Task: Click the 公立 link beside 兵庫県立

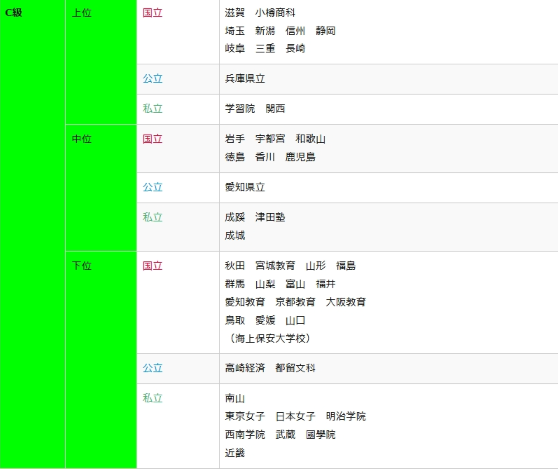Action: click(153, 79)
